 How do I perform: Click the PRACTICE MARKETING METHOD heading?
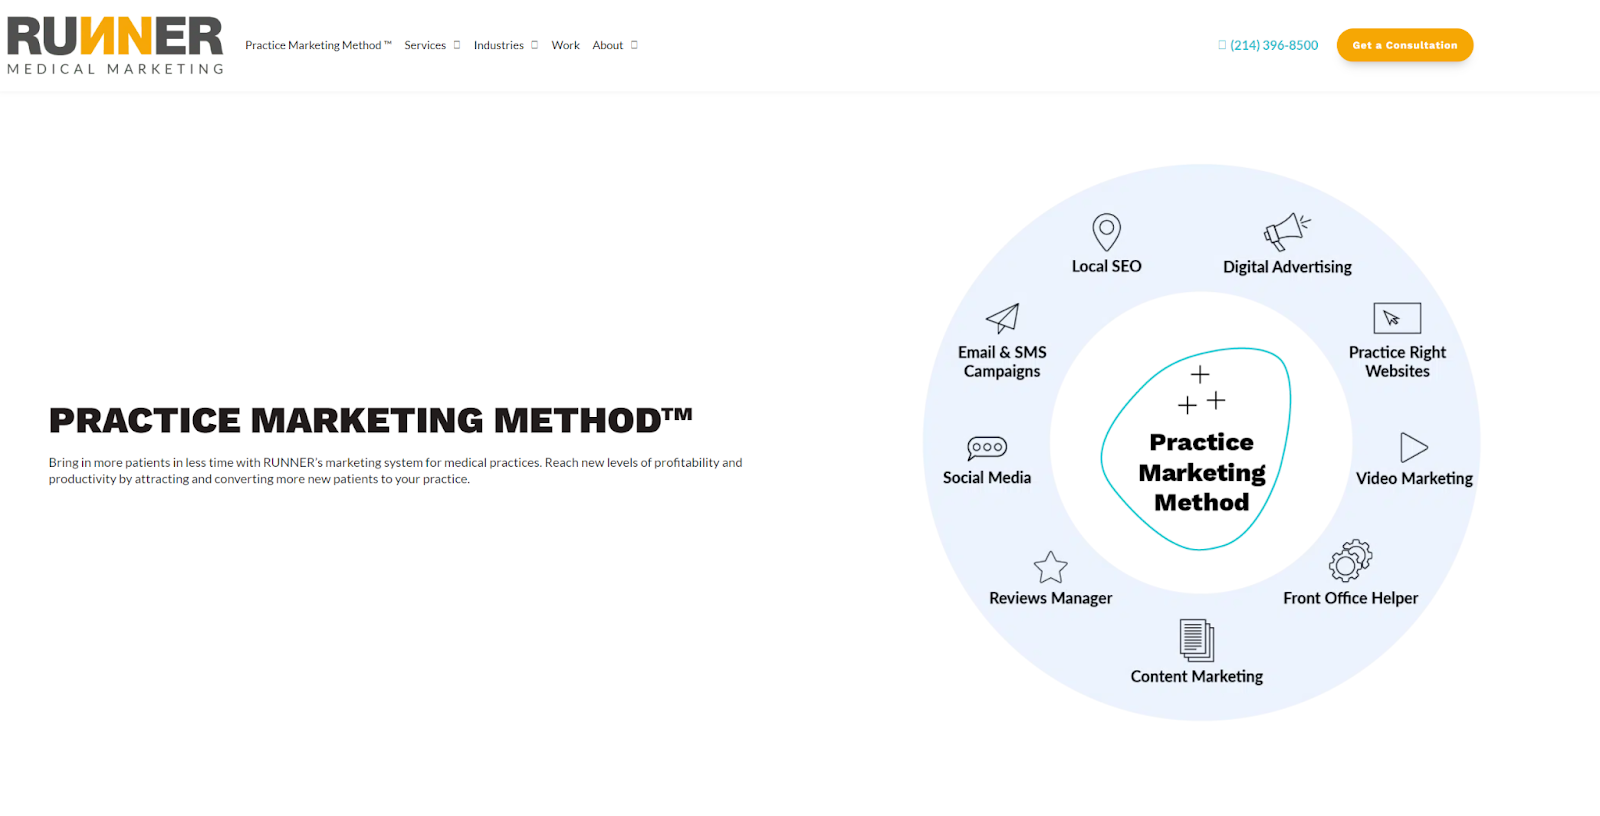coord(371,420)
